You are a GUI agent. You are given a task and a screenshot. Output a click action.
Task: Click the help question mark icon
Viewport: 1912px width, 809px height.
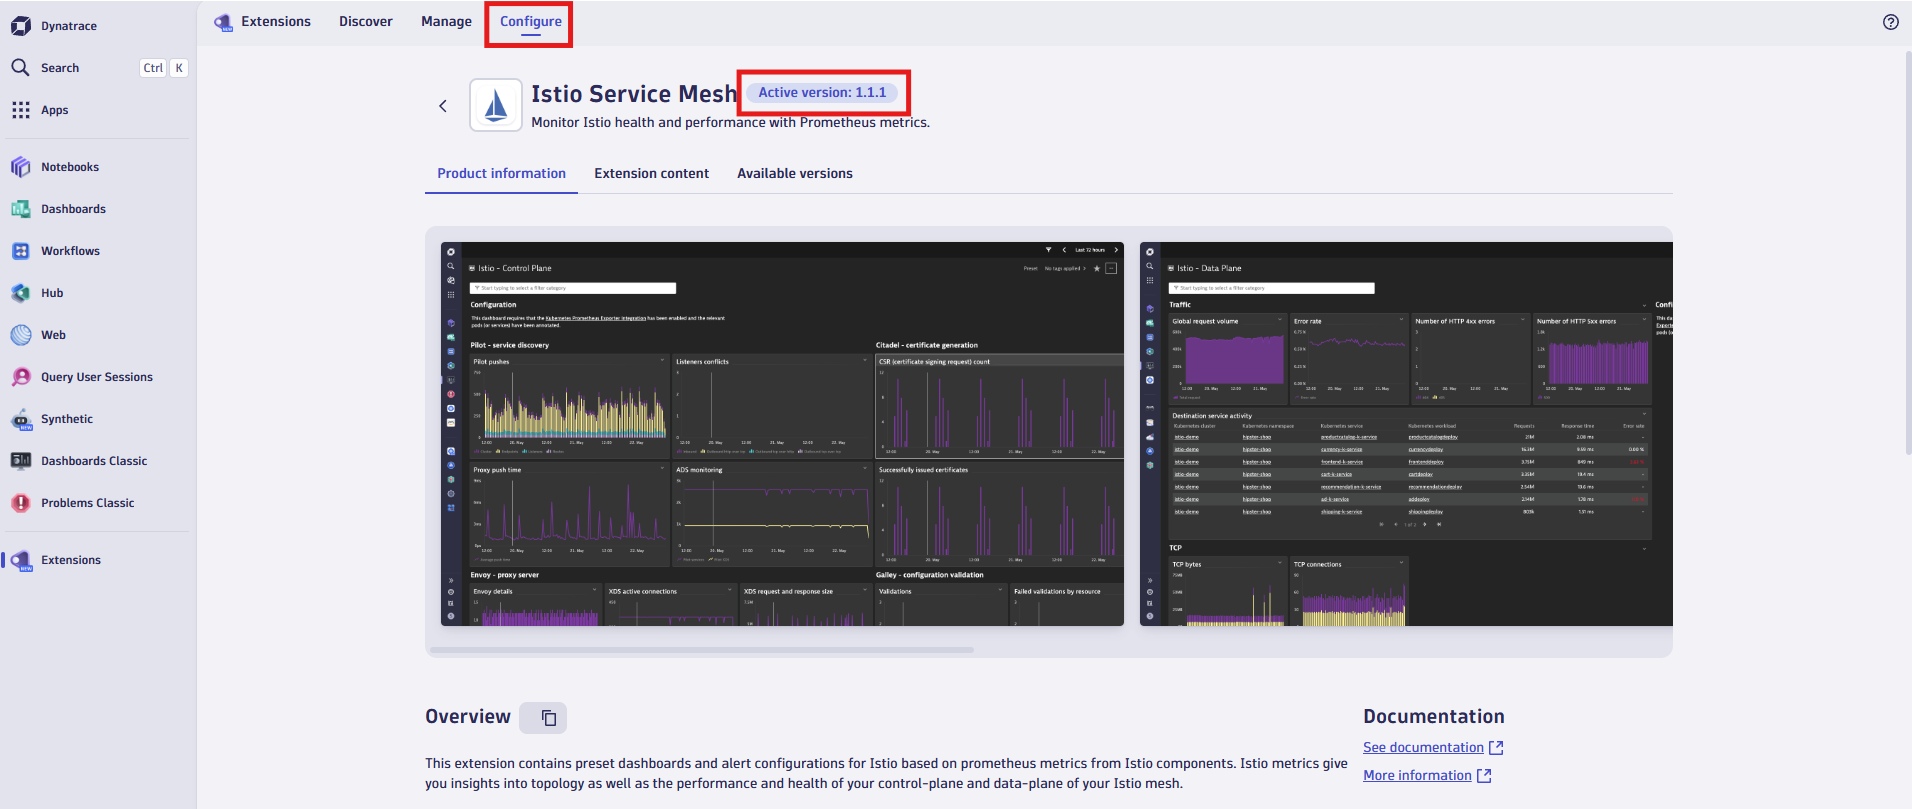(x=1890, y=22)
